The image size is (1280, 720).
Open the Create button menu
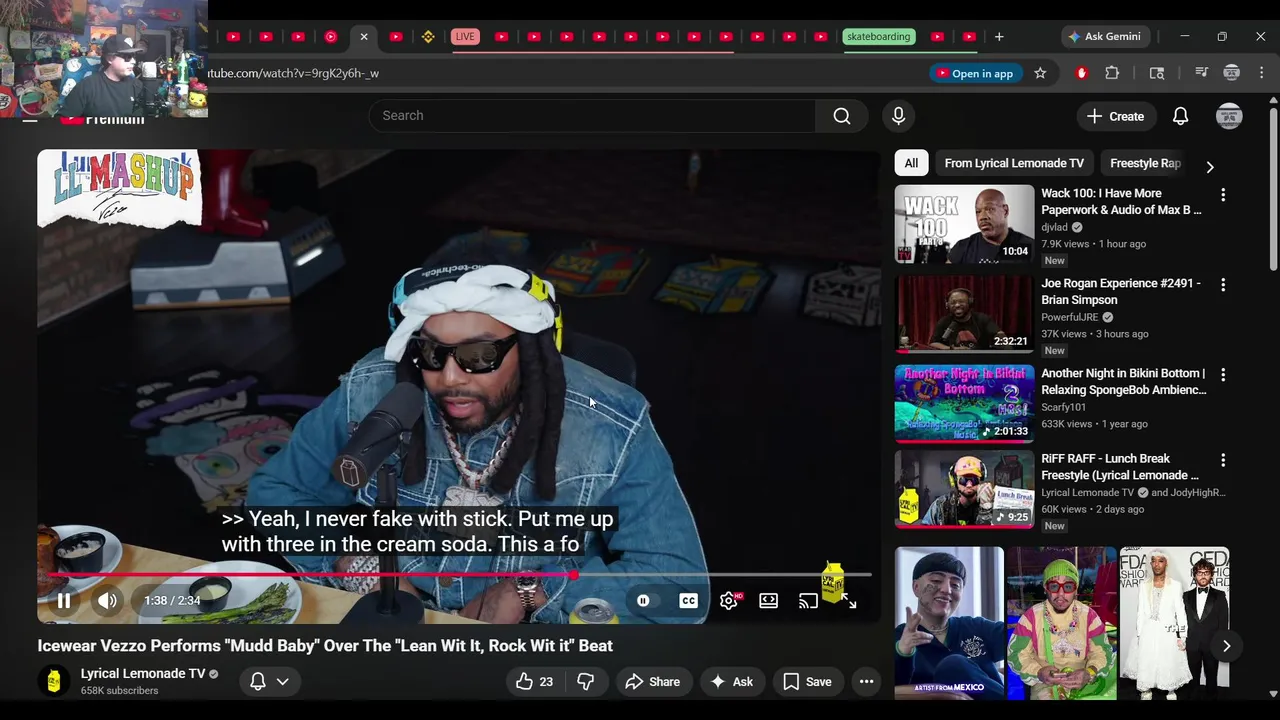pyautogui.click(x=1116, y=116)
